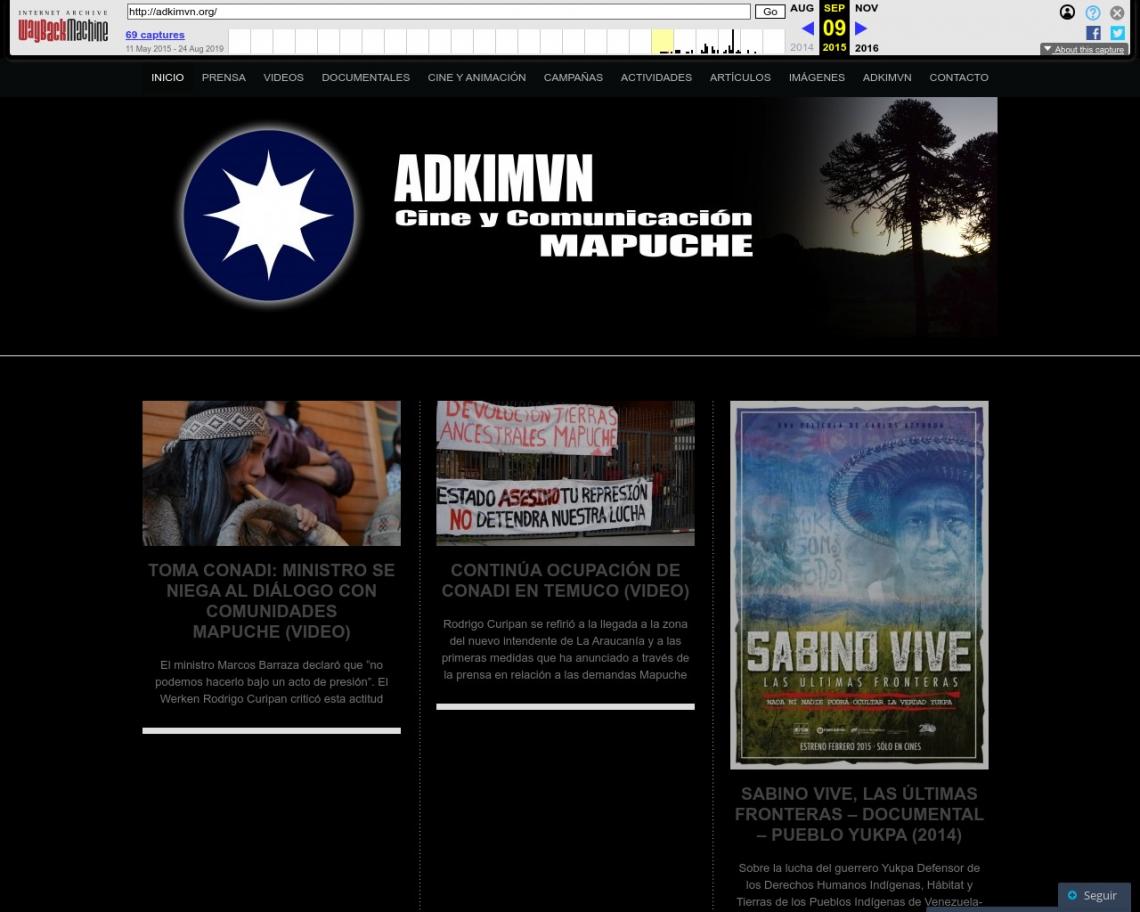Open the Wayback Machine logo link
Image resolution: width=1140 pixels, height=912 pixels.
(x=63, y=27)
